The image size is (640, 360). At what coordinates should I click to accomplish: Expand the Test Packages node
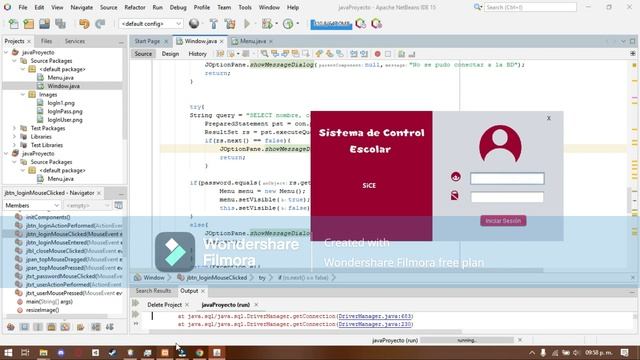[x=15, y=128]
